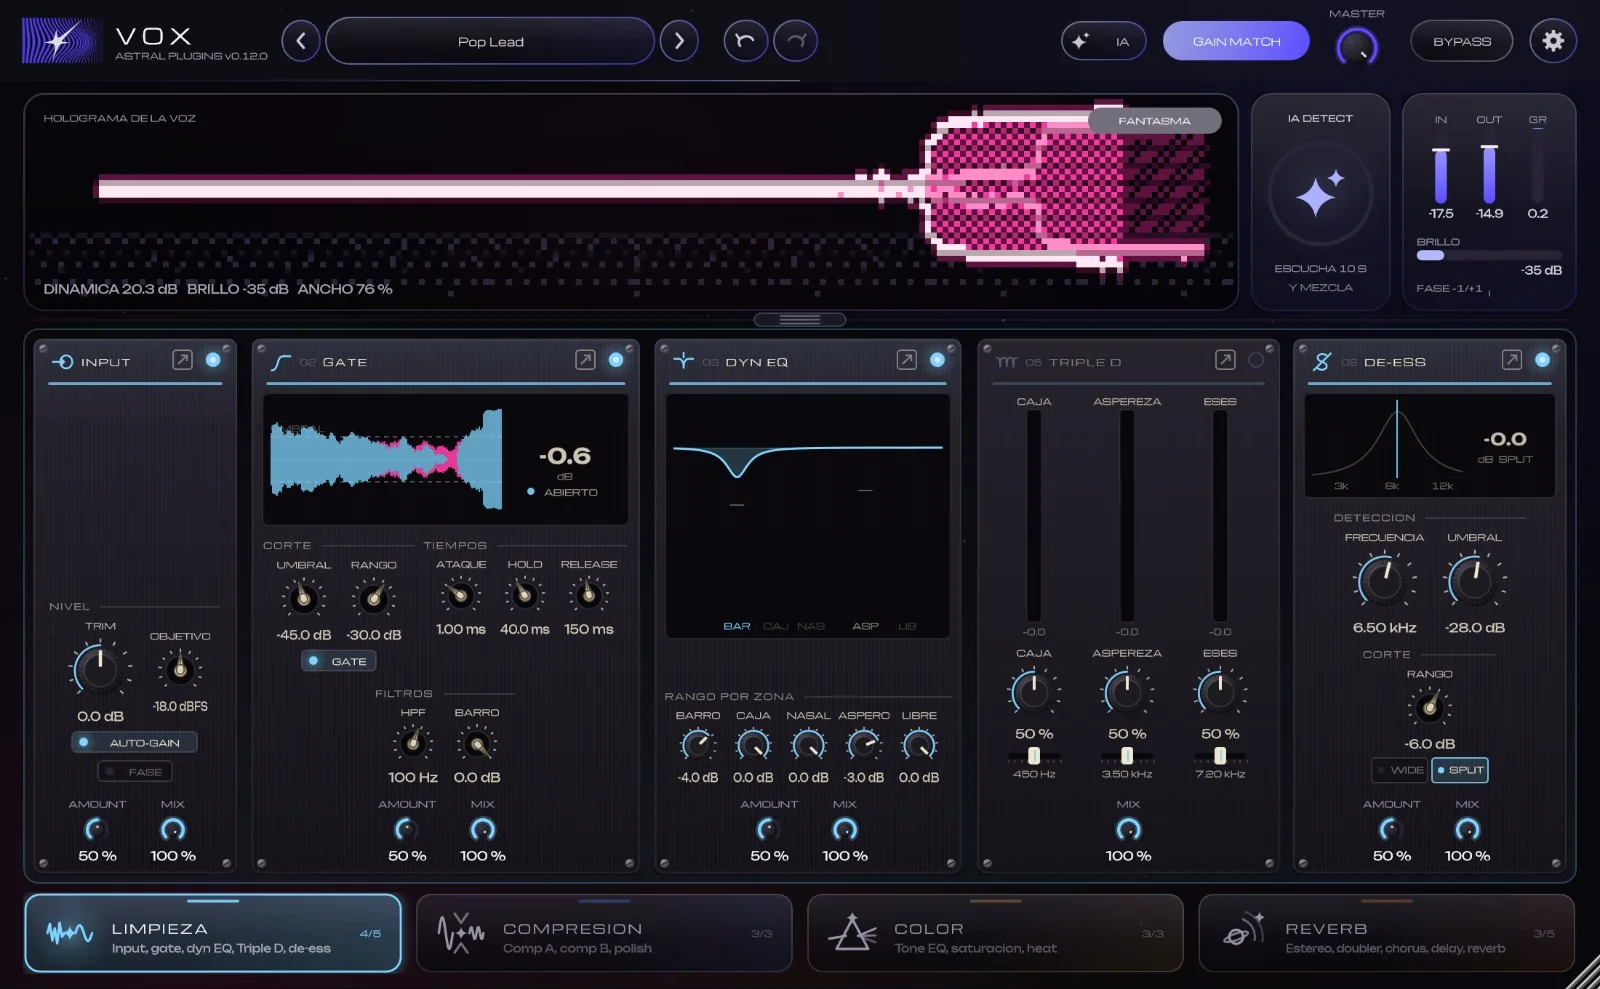Pop out the TRIPLE D module

pos(1225,360)
